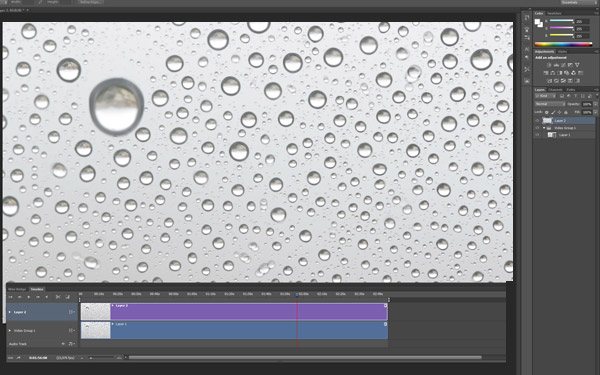Add a Vibrance adjustment
Viewport: 600px width, 375px height.
(x=577, y=65)
